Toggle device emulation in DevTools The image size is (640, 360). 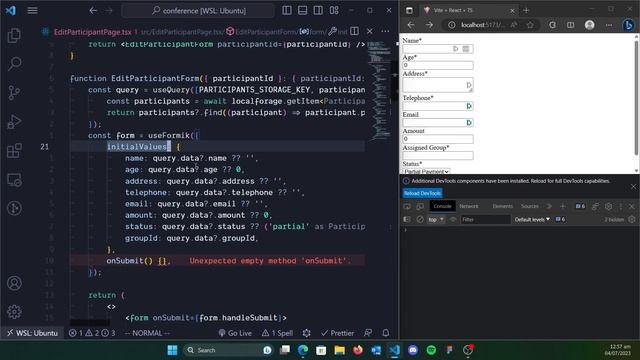coord(420,206)
